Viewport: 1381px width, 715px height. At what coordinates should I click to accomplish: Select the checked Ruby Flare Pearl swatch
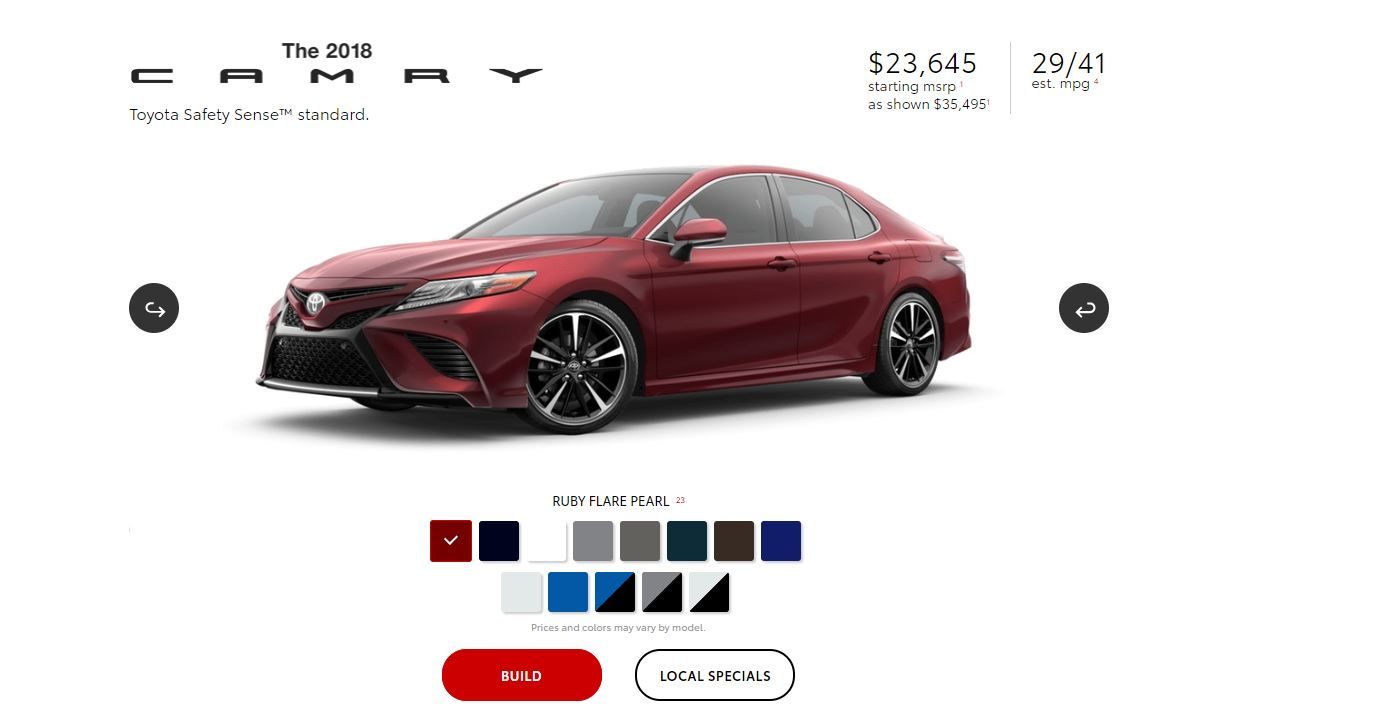pyautogui.click(x=451, y=541)
